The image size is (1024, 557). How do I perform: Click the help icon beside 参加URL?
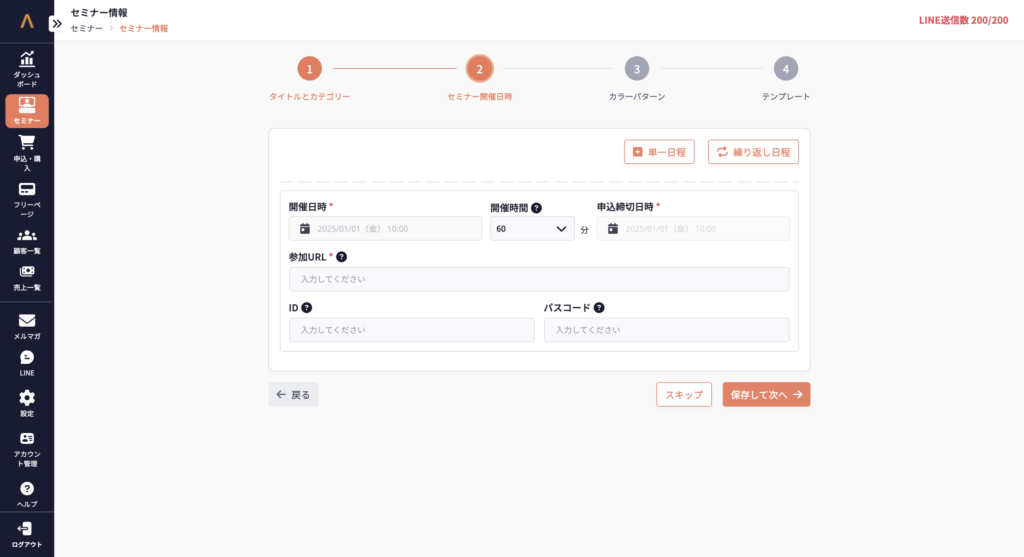tap(341, 257)
